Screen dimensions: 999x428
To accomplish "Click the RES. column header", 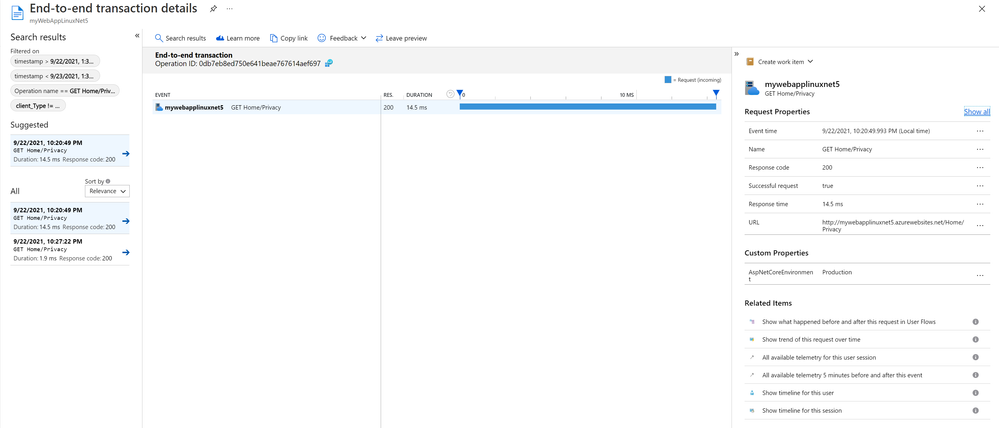I will coord(388,95).
